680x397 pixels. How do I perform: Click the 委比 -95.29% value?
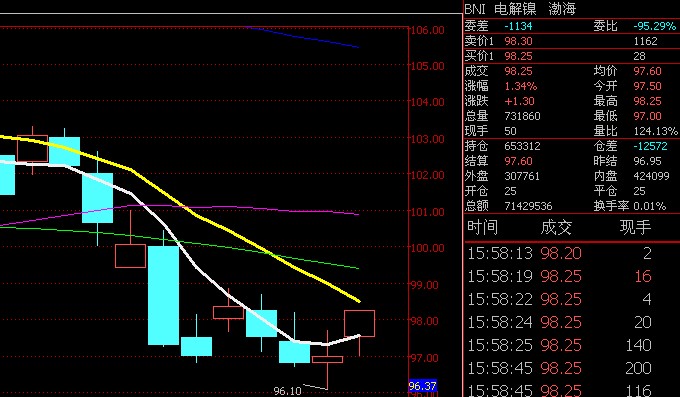coord(654,26)
